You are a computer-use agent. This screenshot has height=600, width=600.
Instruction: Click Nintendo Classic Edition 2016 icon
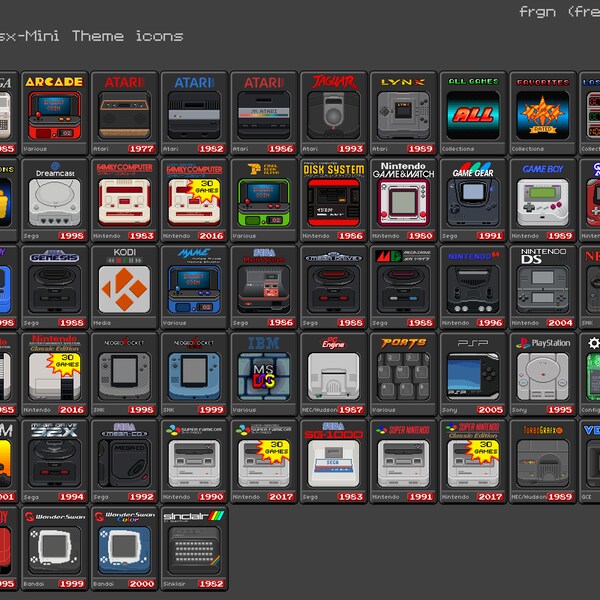point(54,374)
